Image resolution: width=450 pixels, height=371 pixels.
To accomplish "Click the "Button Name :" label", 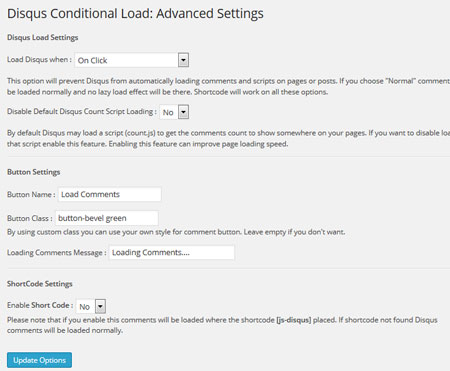I will coord(31,194).
